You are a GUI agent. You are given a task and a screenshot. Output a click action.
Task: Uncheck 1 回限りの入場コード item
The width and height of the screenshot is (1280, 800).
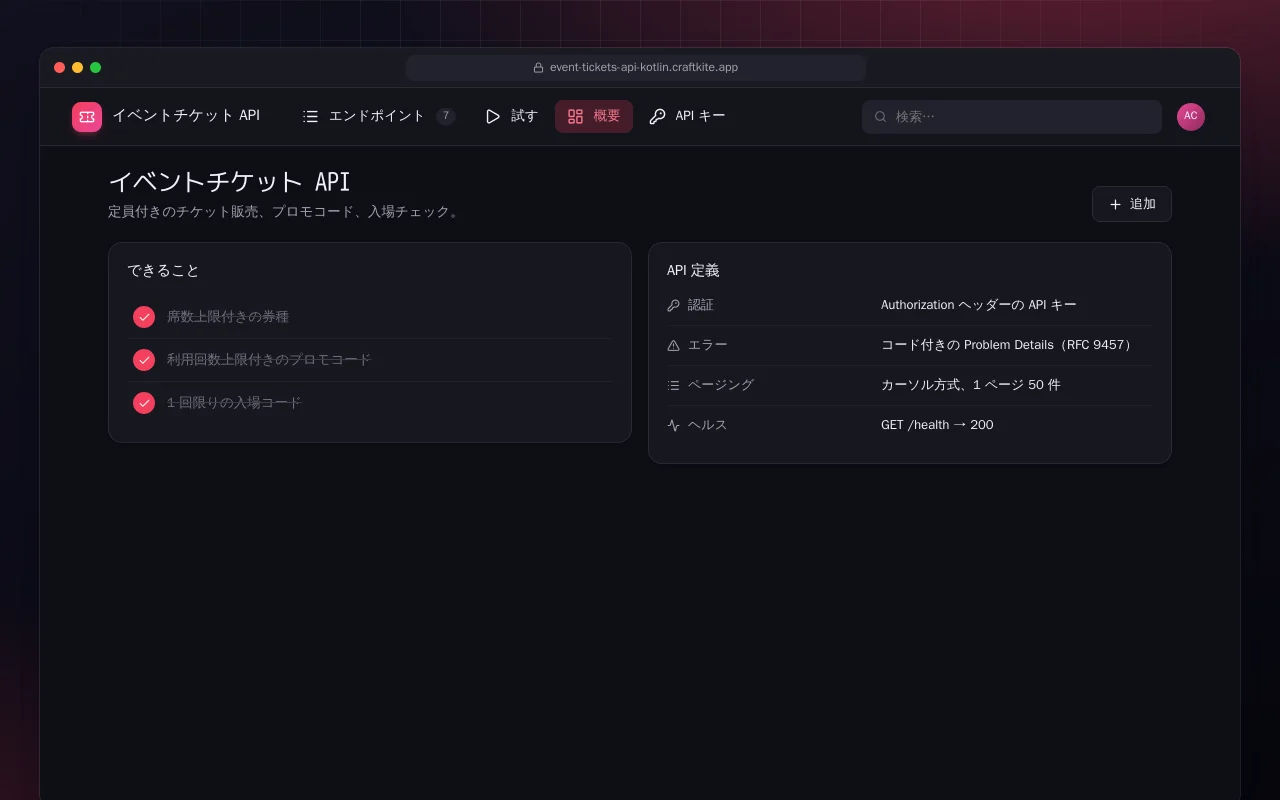point(144,403)
